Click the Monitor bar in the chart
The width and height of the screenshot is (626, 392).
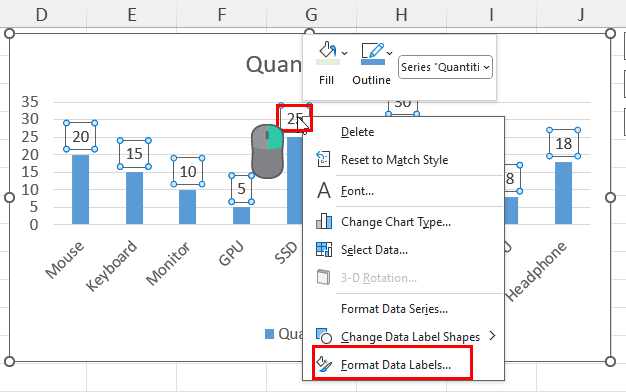(x=188, y=207)
